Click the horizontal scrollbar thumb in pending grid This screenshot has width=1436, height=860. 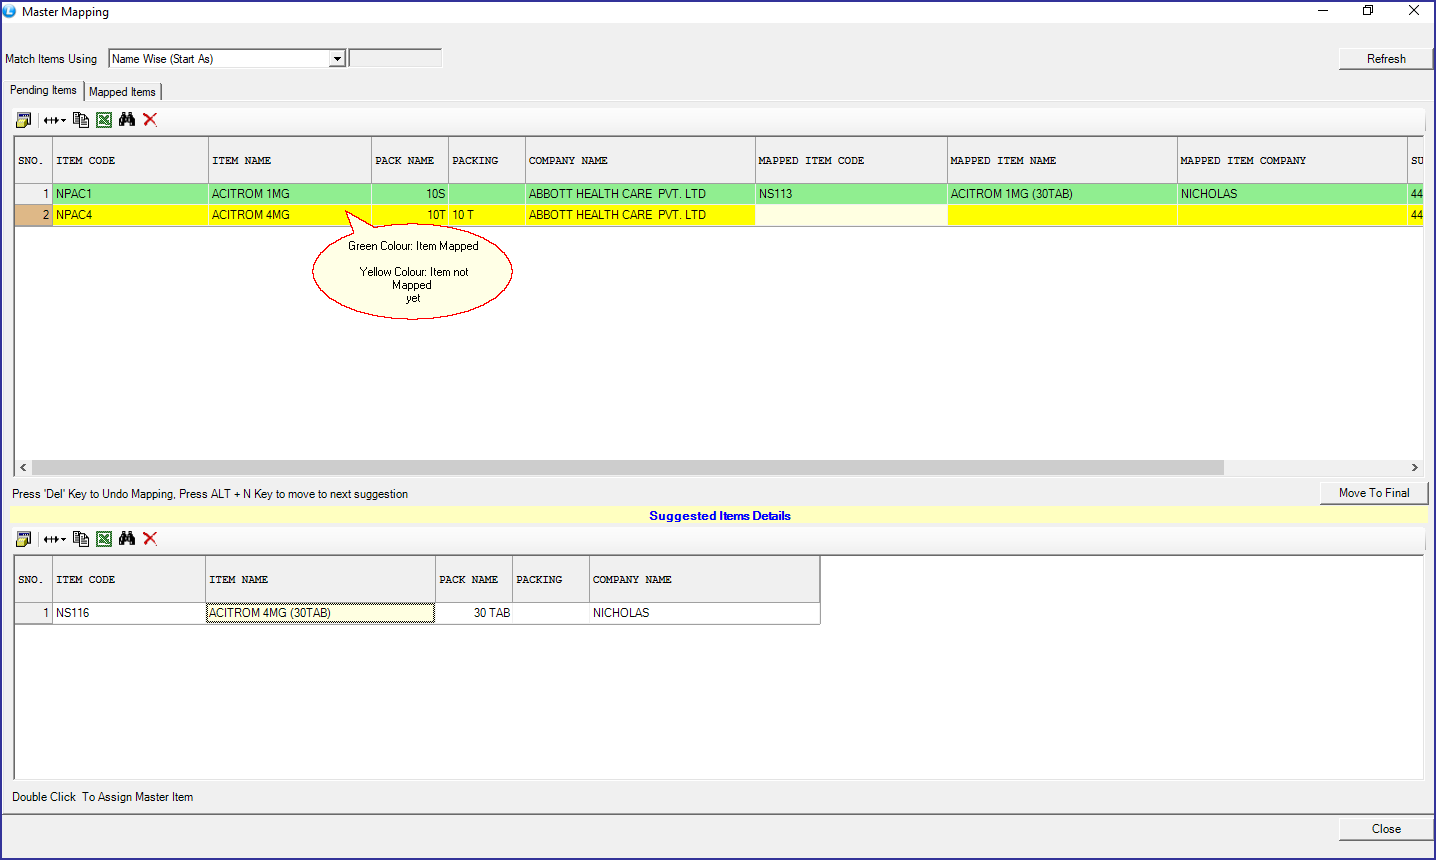[x=628, y=468]
